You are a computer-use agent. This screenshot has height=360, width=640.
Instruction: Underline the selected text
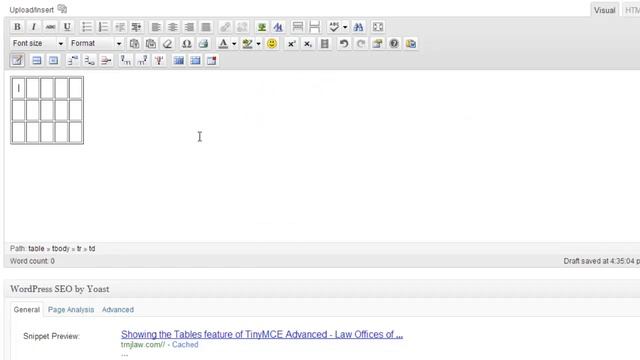click(67, 27)
